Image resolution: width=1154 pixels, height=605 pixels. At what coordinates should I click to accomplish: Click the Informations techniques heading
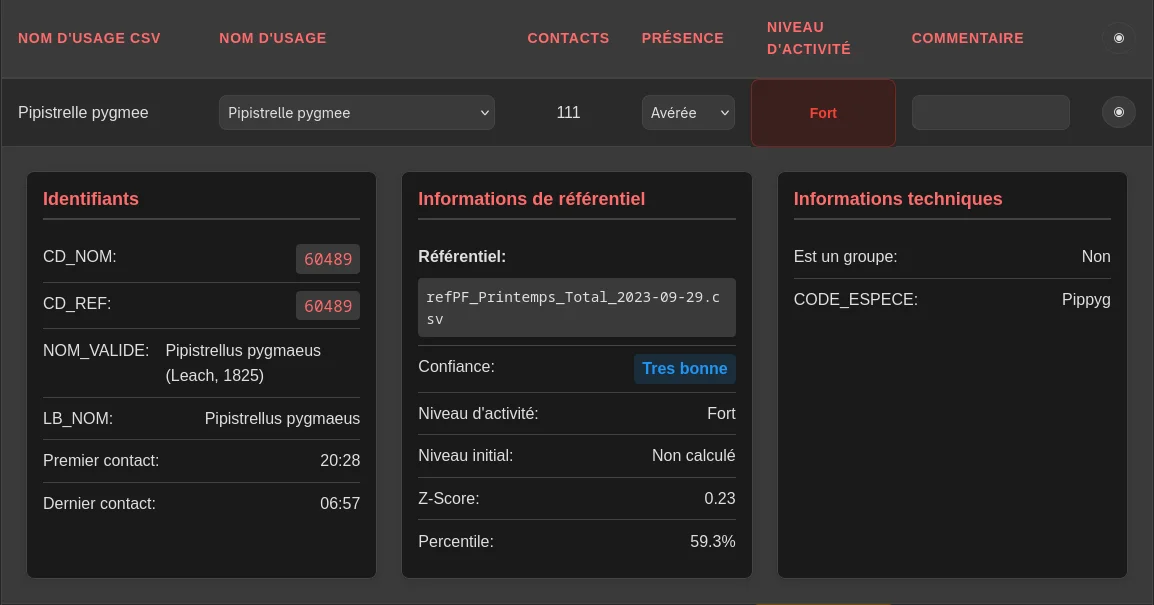[x=898, y=199]
